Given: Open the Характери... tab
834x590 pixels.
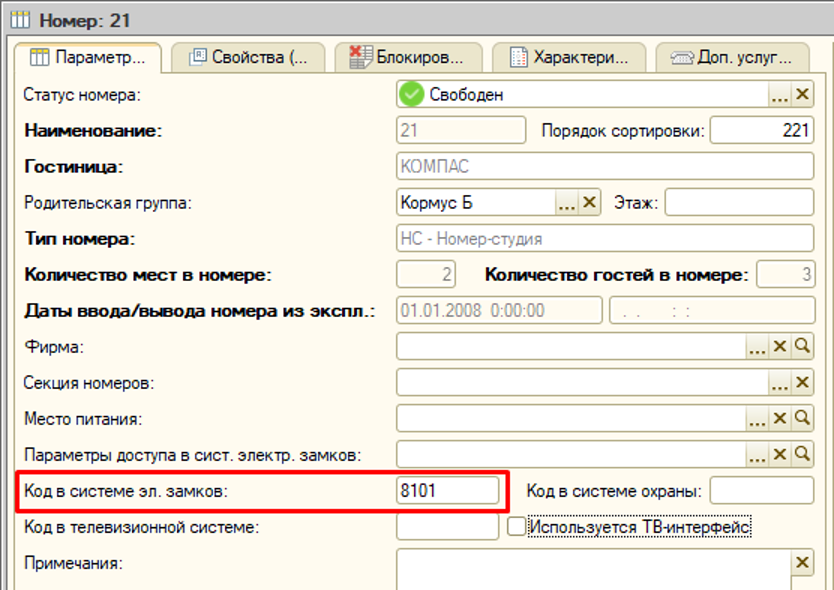Looking at the screenshot, I should pos(569,57).
